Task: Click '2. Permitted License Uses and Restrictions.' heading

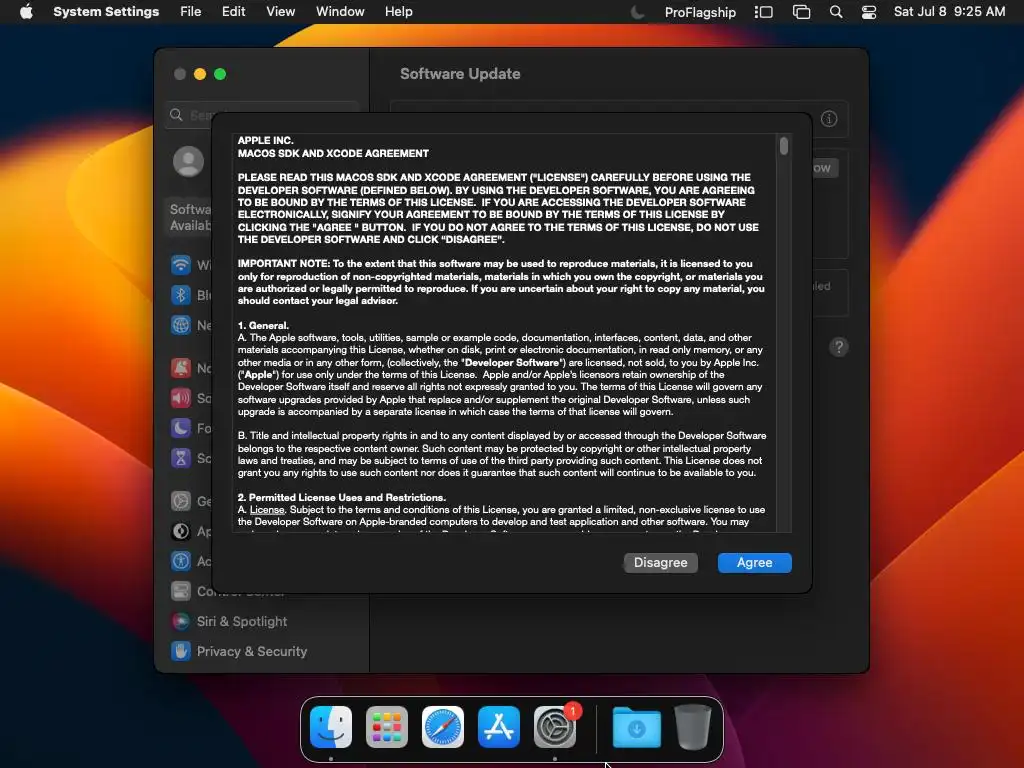Action: point(342,497)
